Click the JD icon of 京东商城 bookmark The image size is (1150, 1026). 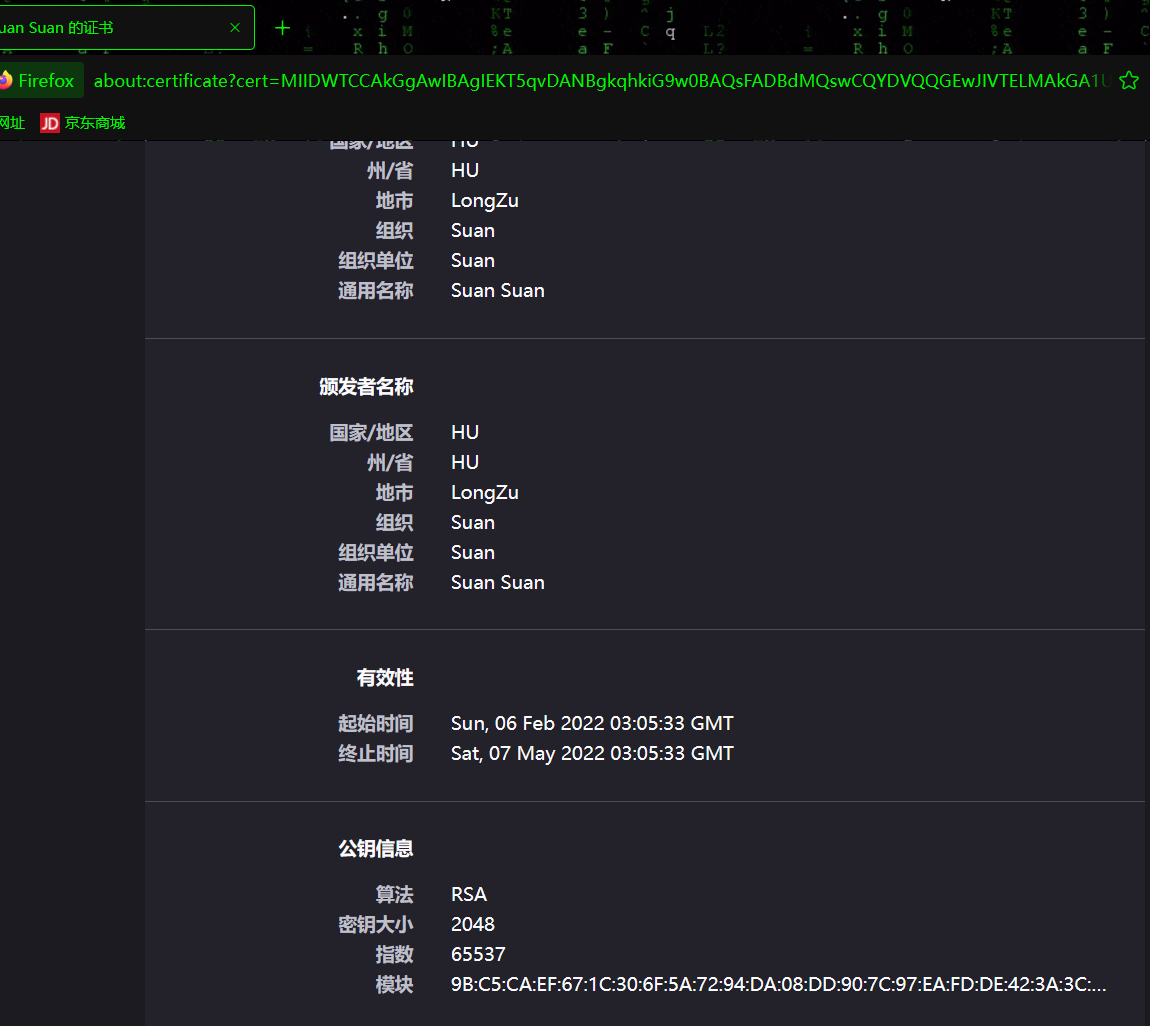coord(49,122)
